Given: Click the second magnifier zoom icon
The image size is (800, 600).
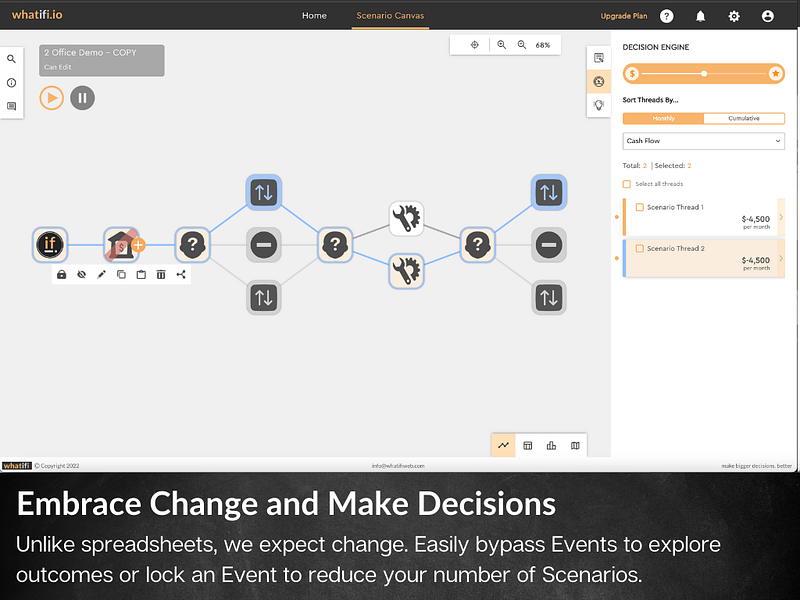Looking at the screenshot, I should pyautogui.click(x=521, y=45).
